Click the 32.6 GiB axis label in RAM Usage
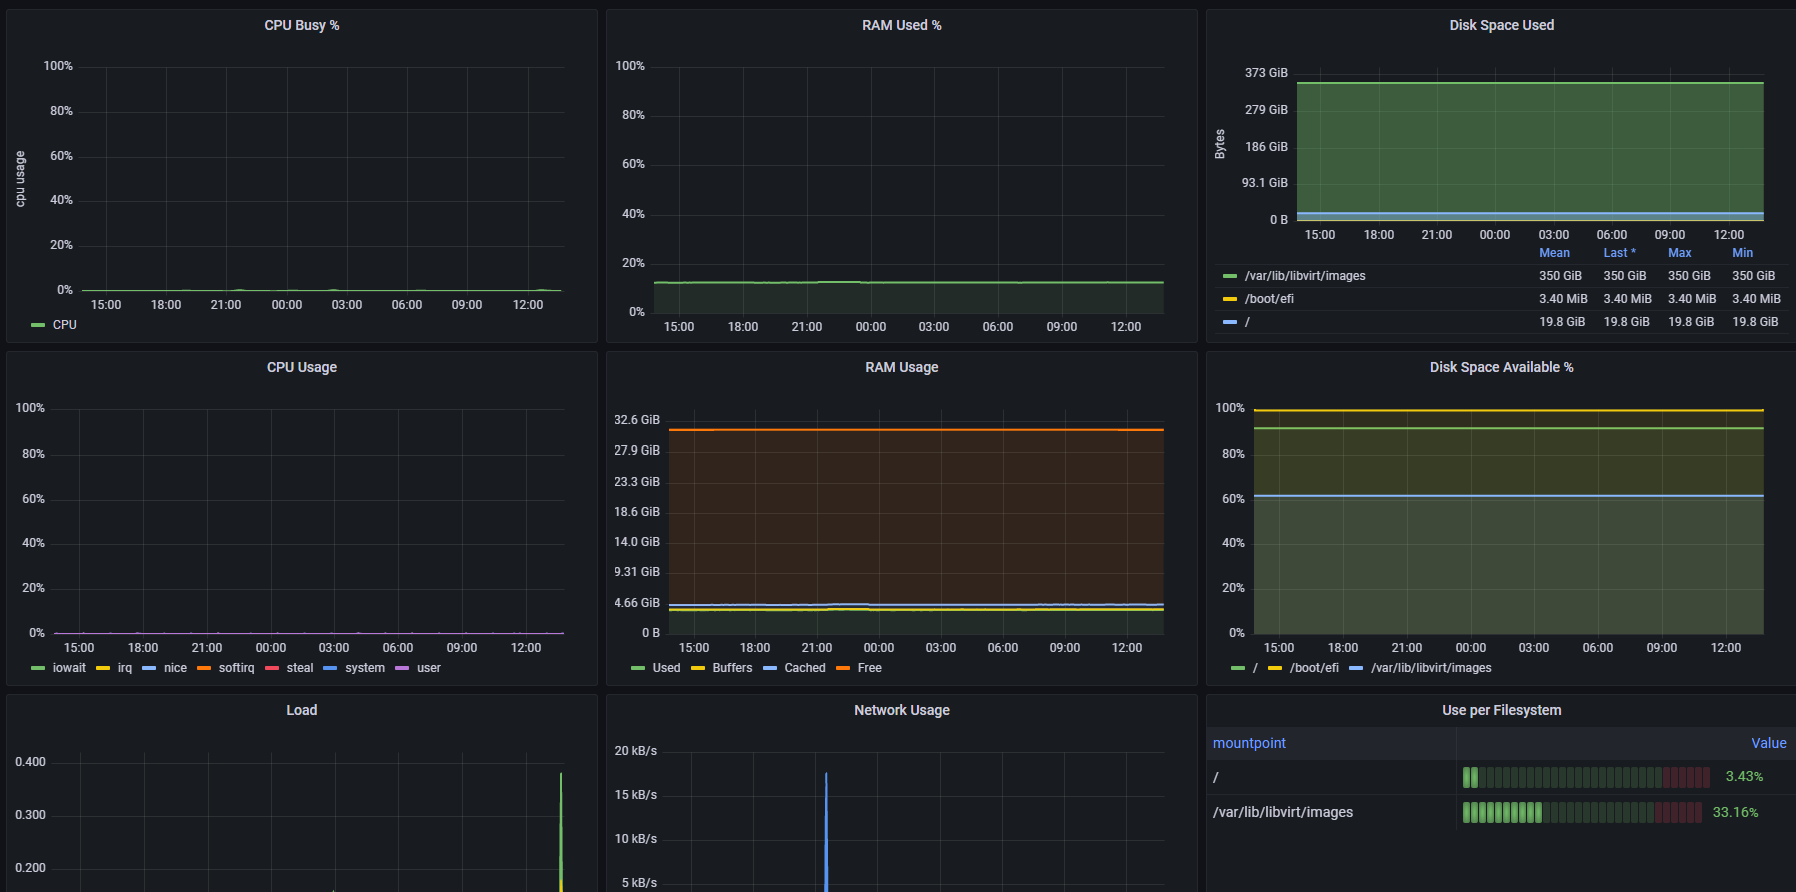The height and width of the screenshot is (892, 1796). (637, 420)
